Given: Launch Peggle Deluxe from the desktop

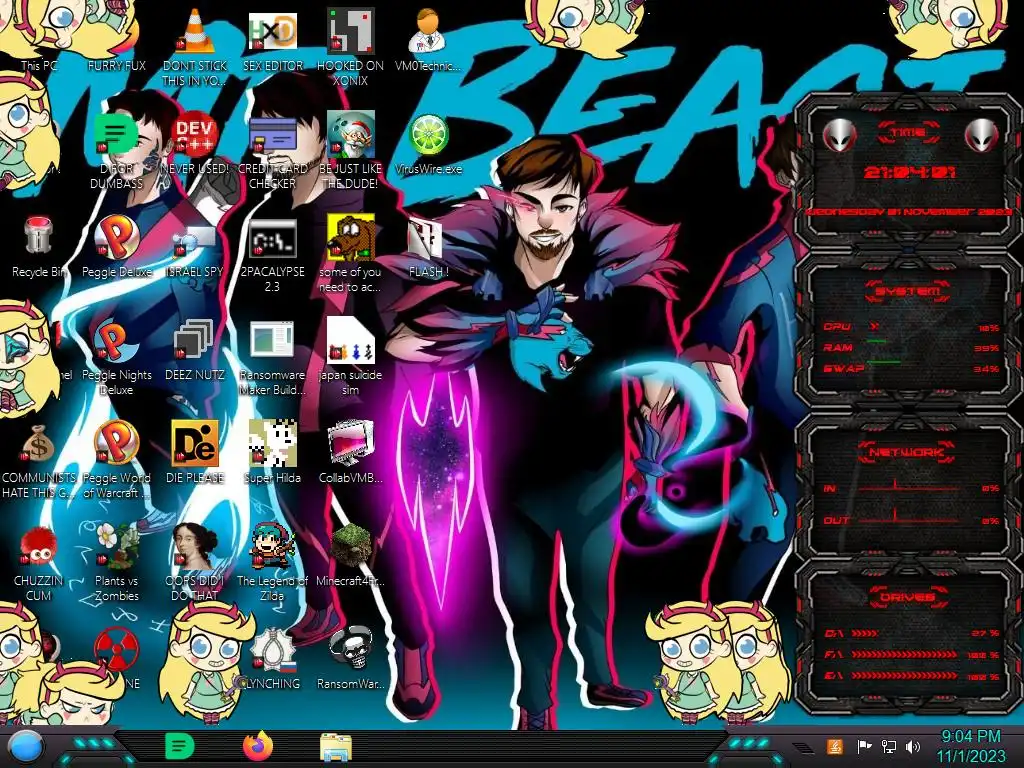Looking at the screenshot, I should (116, 236).
